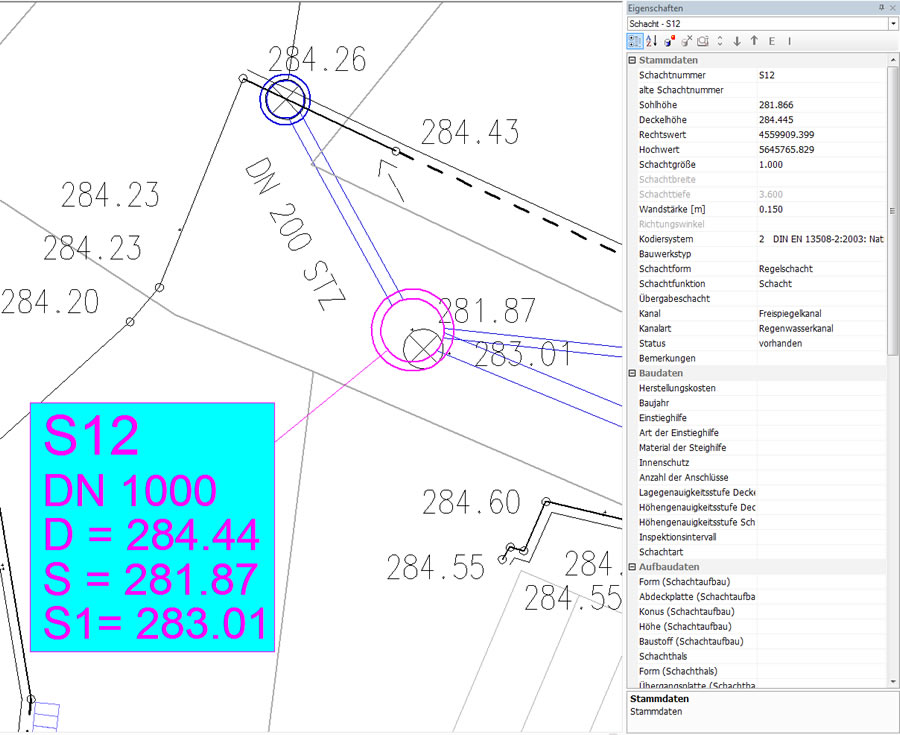Screen dimensions: 900x735
Task: Click the scrollbar up arrow in properties
Action: tap(893, 60)
